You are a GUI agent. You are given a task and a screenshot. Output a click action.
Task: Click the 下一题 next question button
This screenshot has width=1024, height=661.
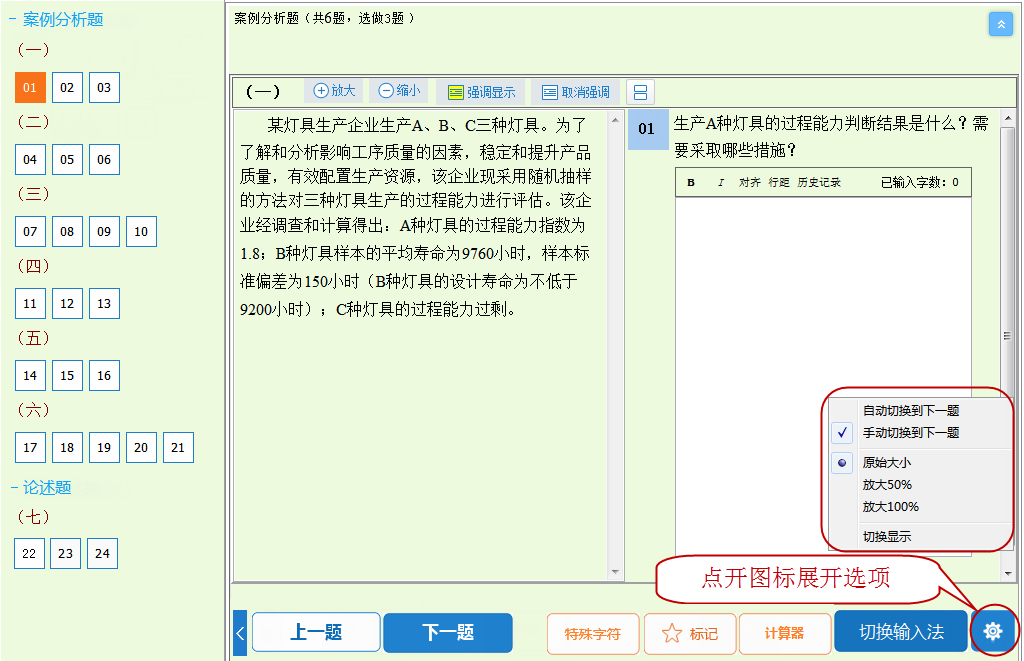click(447, 632)
